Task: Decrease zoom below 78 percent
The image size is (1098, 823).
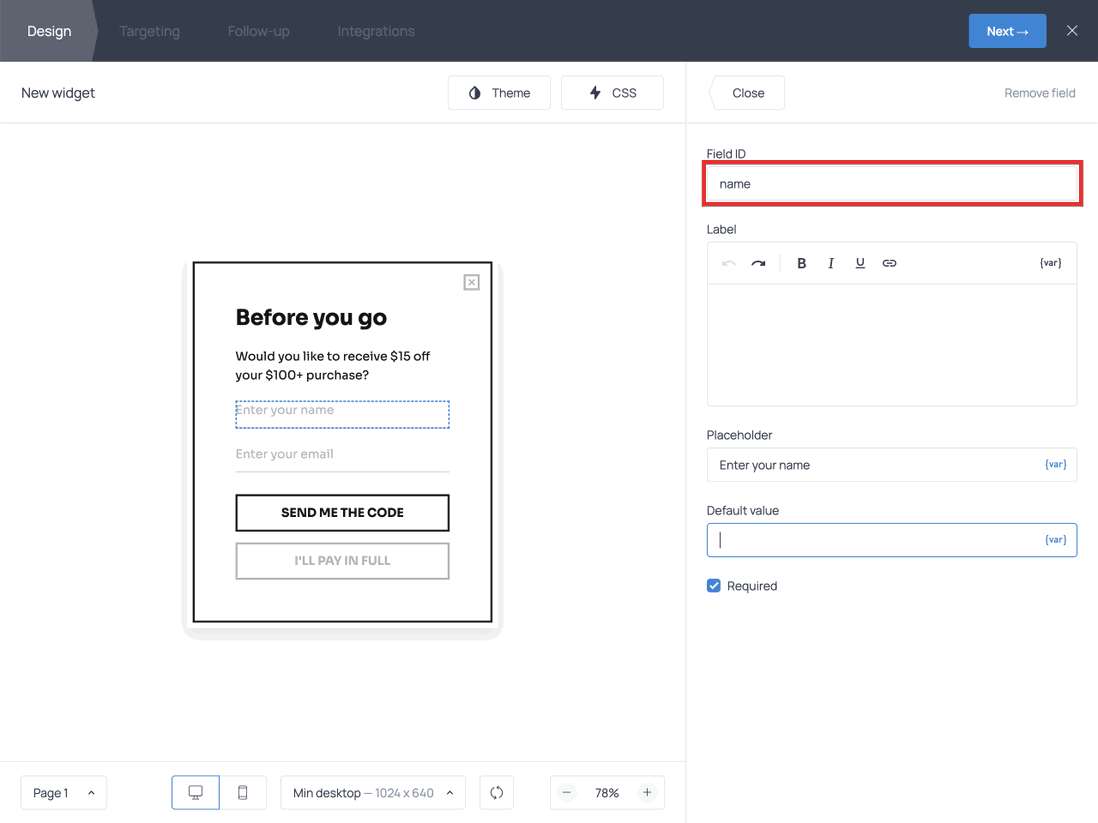Action: pyautogui.click(x=566, y=792)
